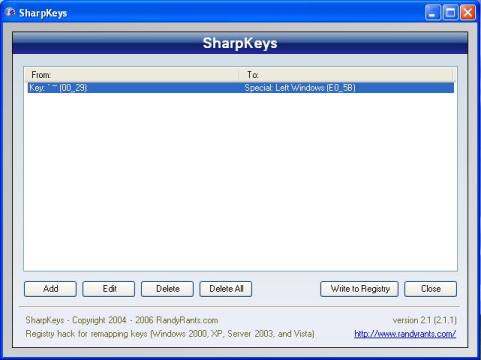Sort by the To: column header

click(346, 75)
